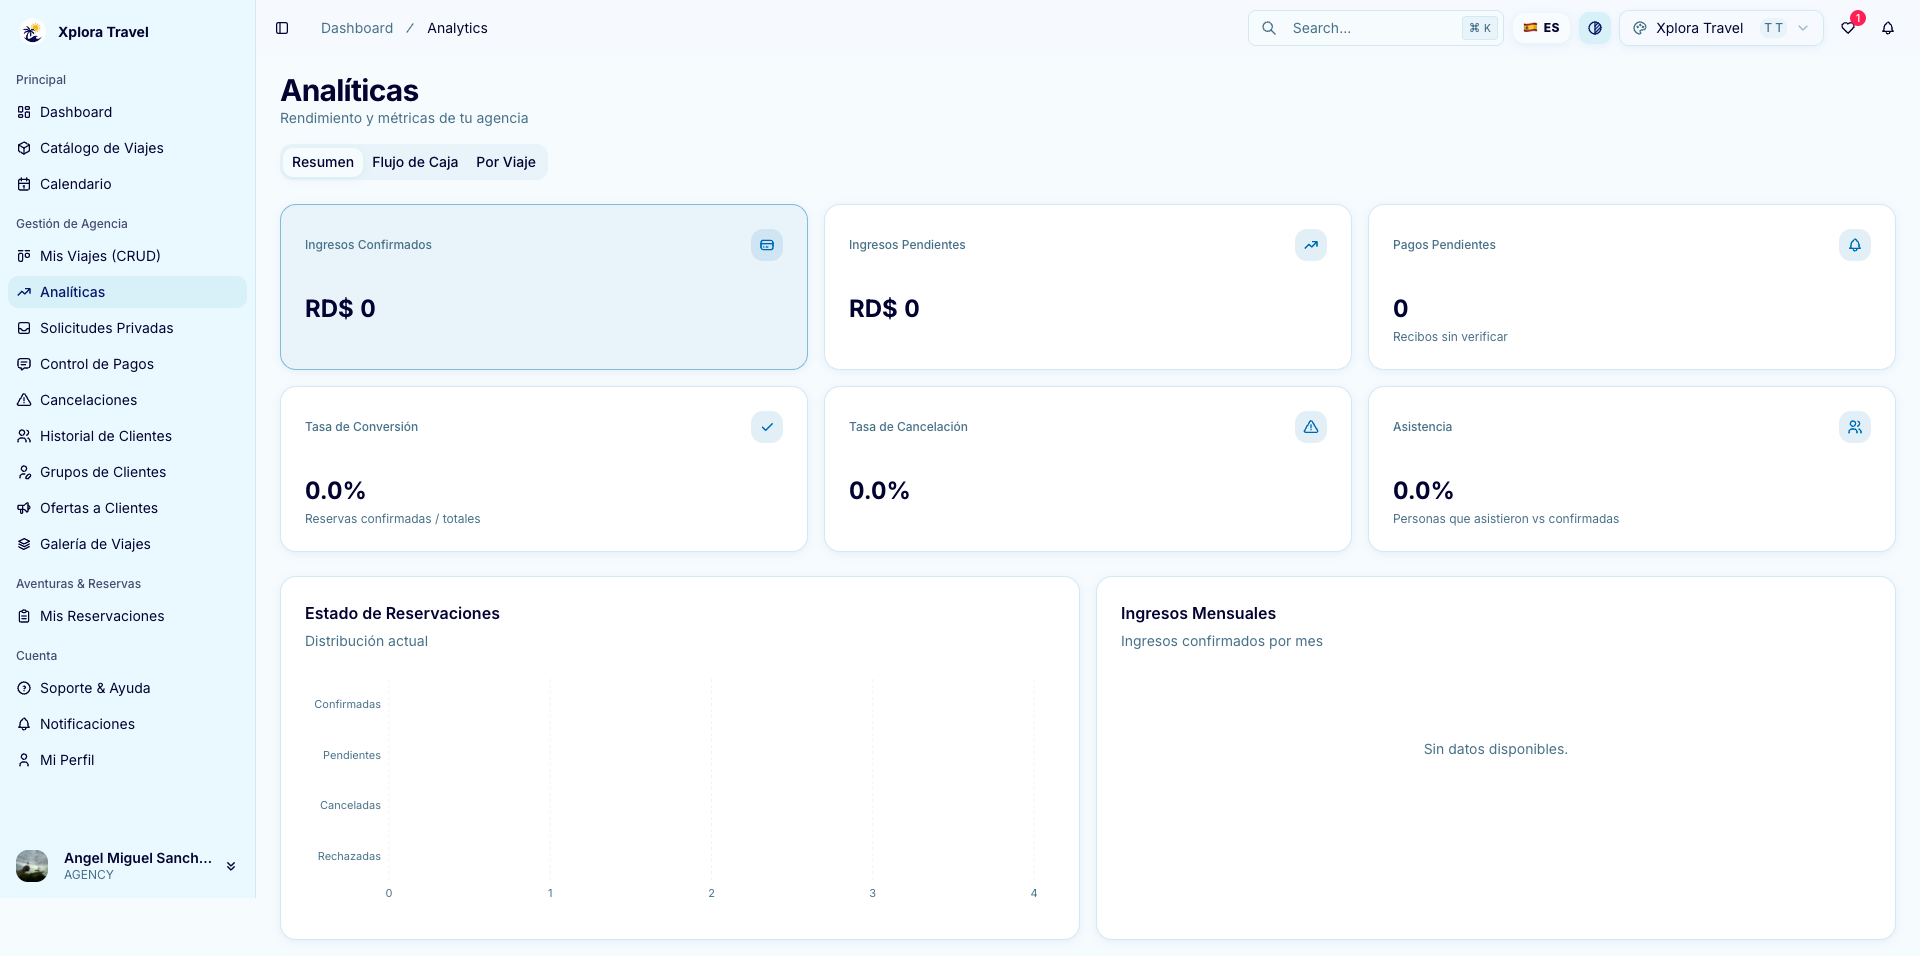Switch to the Por Viaje tab
Viewport: 1920px width, 956px height.
click(x=506, y=162)
